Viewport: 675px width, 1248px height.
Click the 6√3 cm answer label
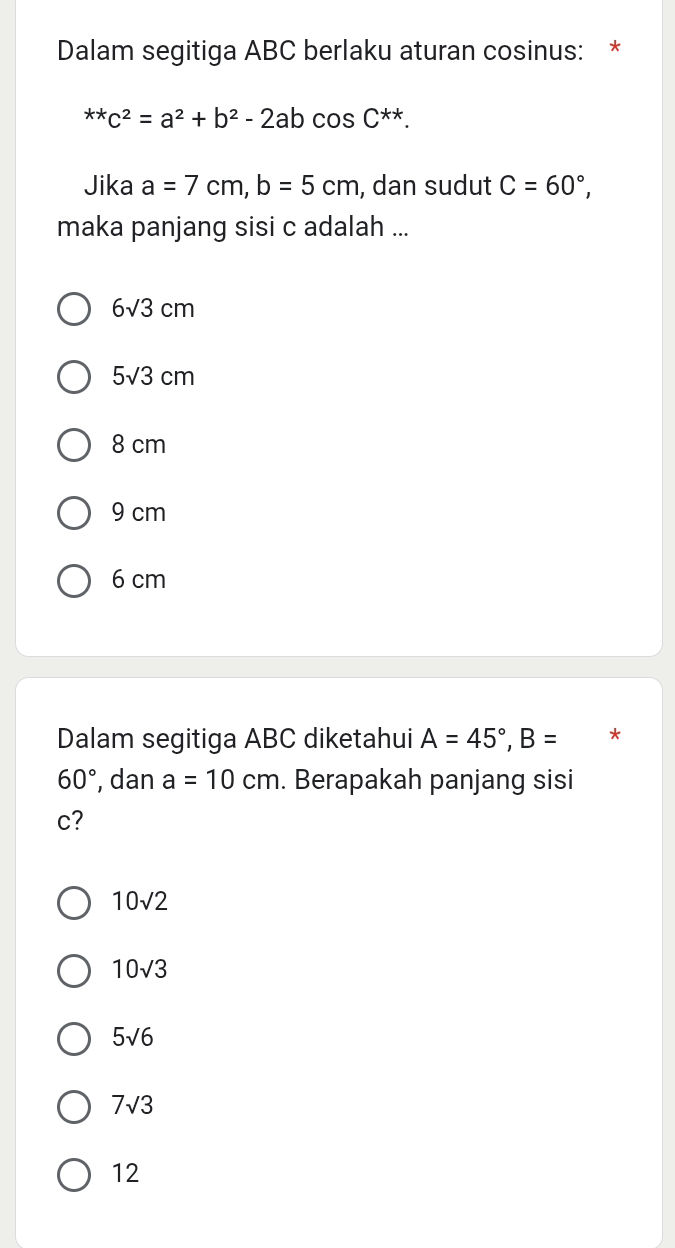(153, 308)
